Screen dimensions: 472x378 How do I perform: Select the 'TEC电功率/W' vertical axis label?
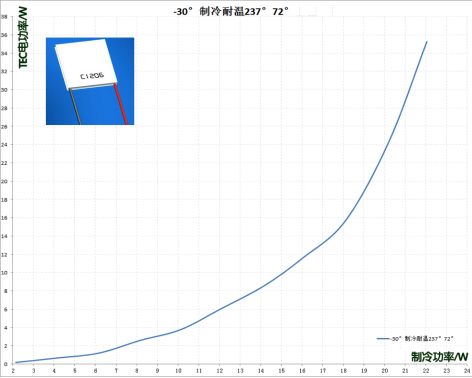coord(23,38)
